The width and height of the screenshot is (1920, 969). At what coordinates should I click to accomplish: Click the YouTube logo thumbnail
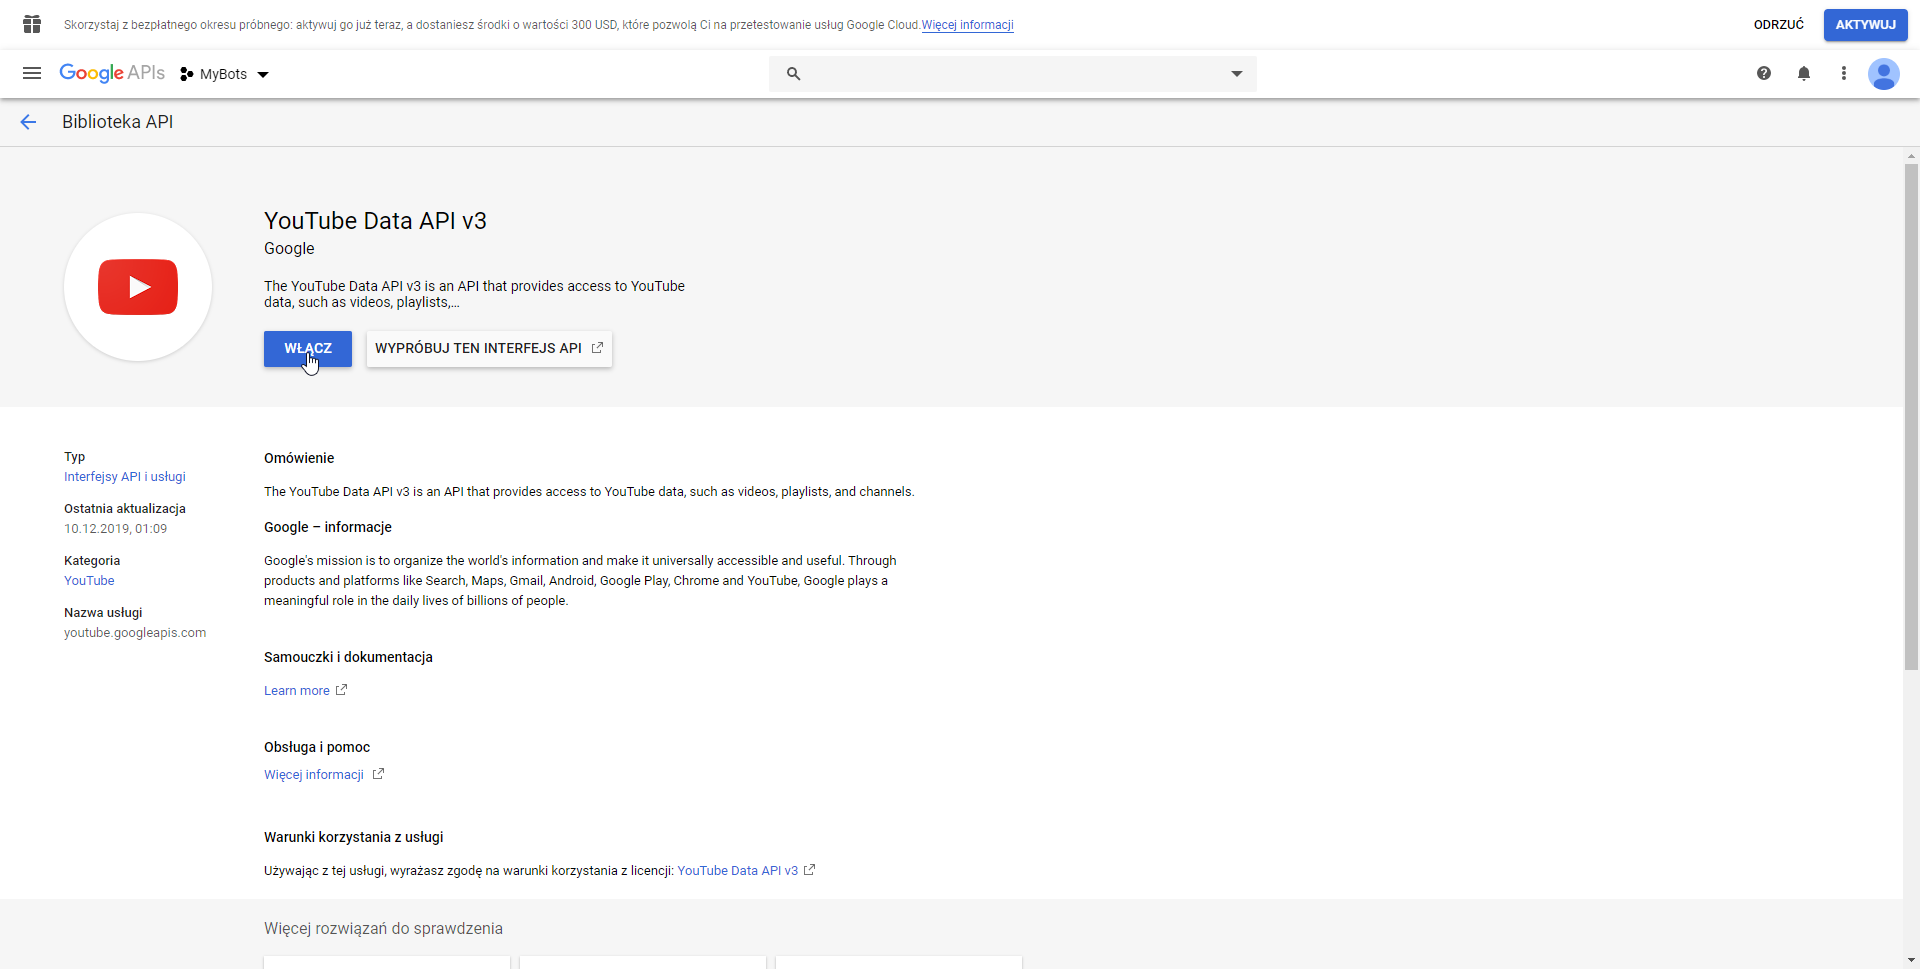point(138,287)
